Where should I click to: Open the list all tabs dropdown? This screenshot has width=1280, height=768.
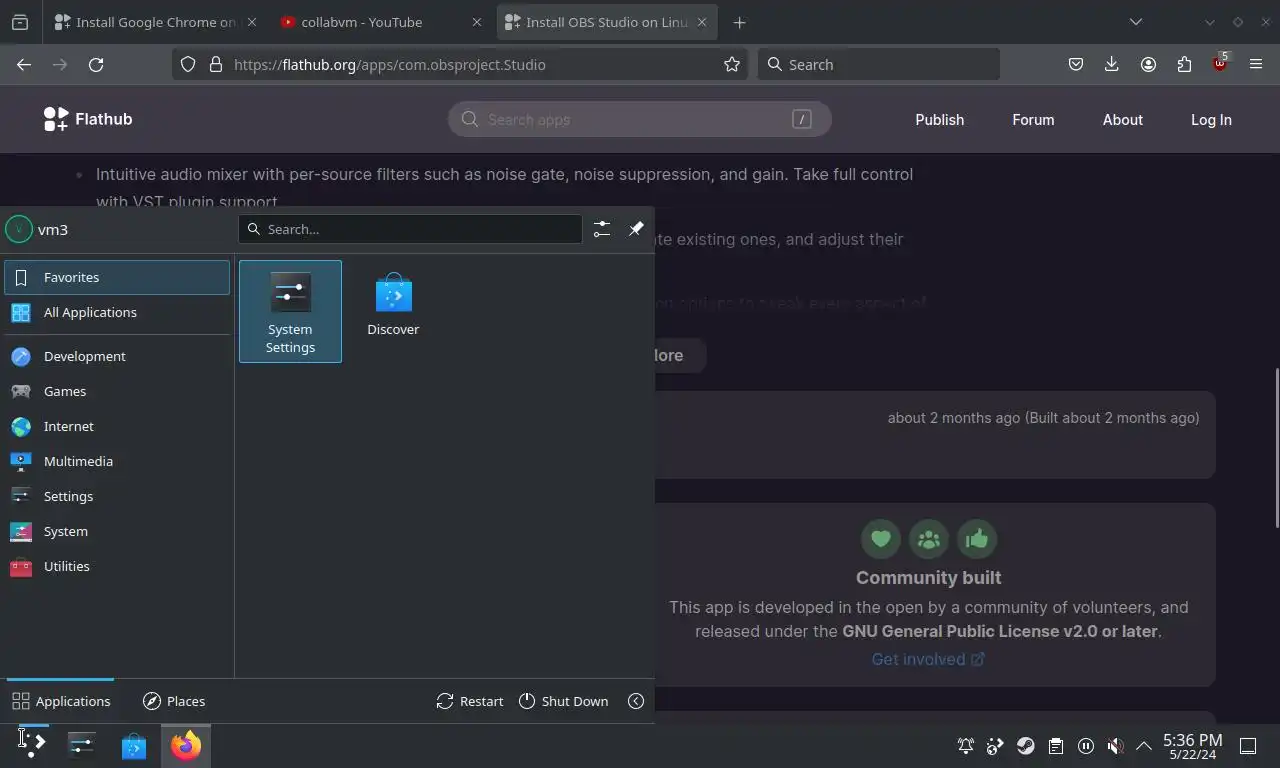1136,22
